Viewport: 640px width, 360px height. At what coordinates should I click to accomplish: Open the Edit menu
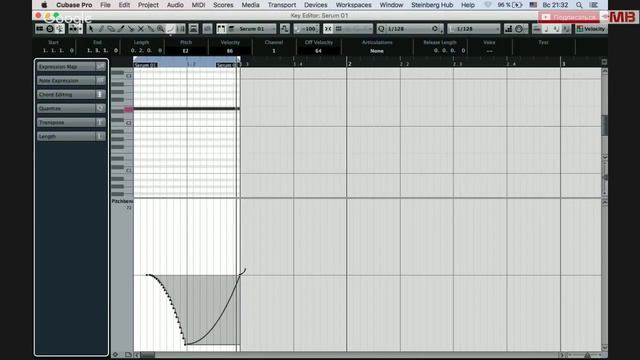click(124, 5)
